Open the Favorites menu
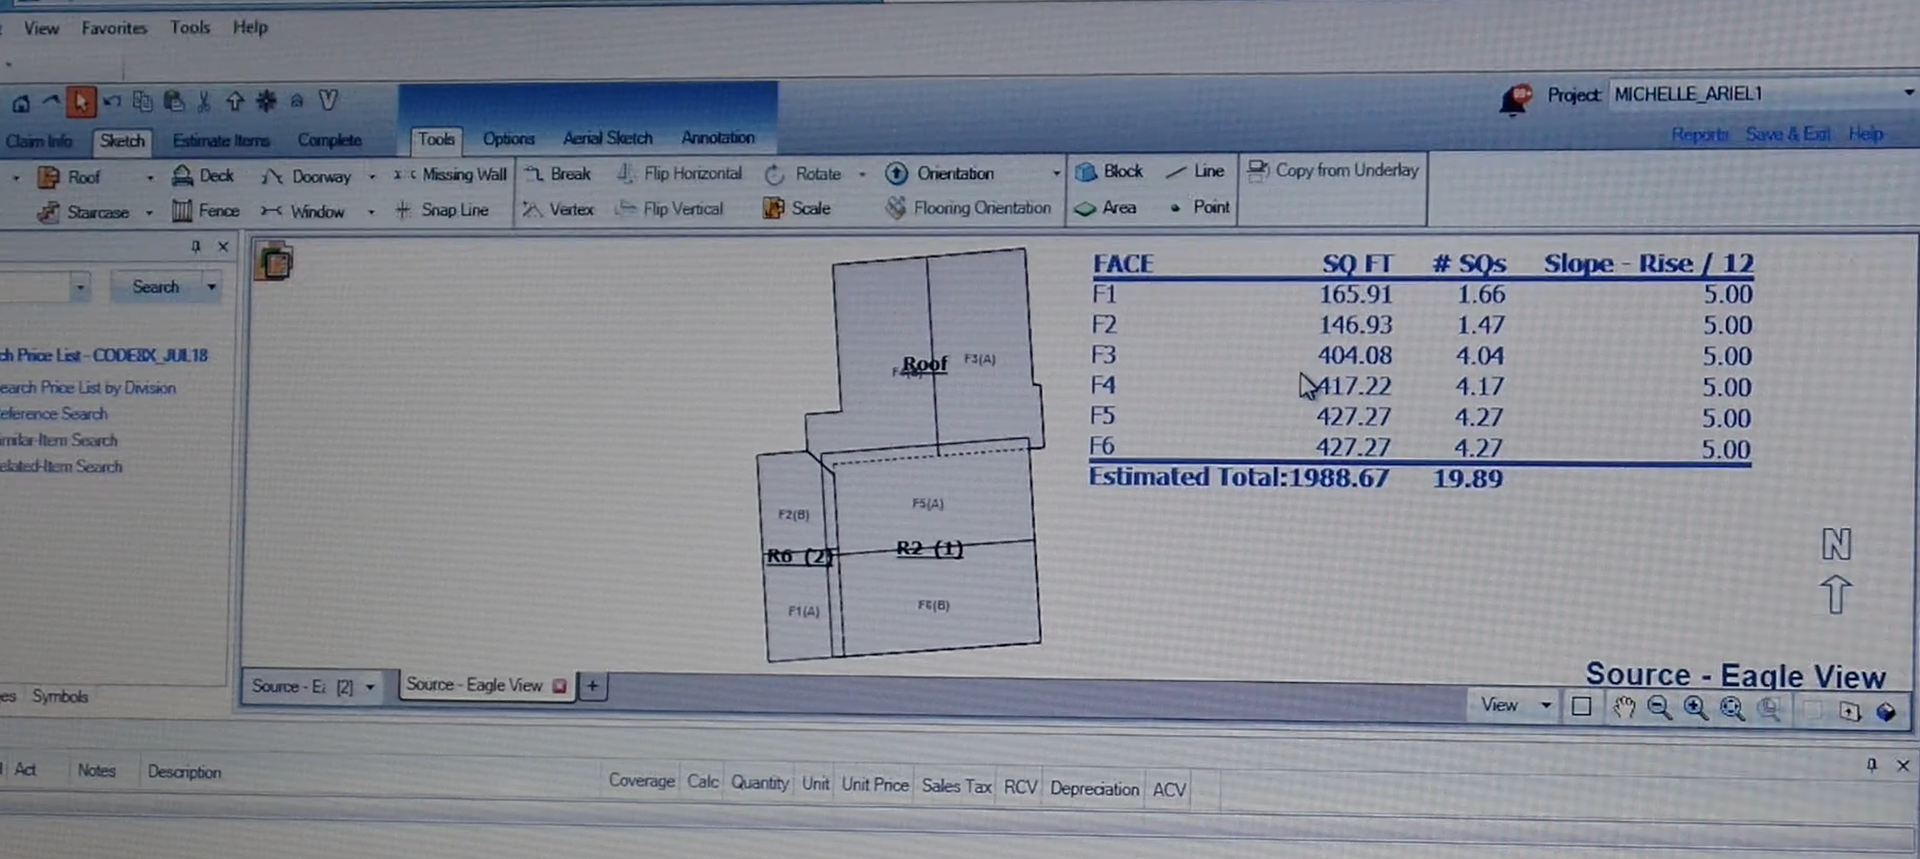 coord(114,28)
